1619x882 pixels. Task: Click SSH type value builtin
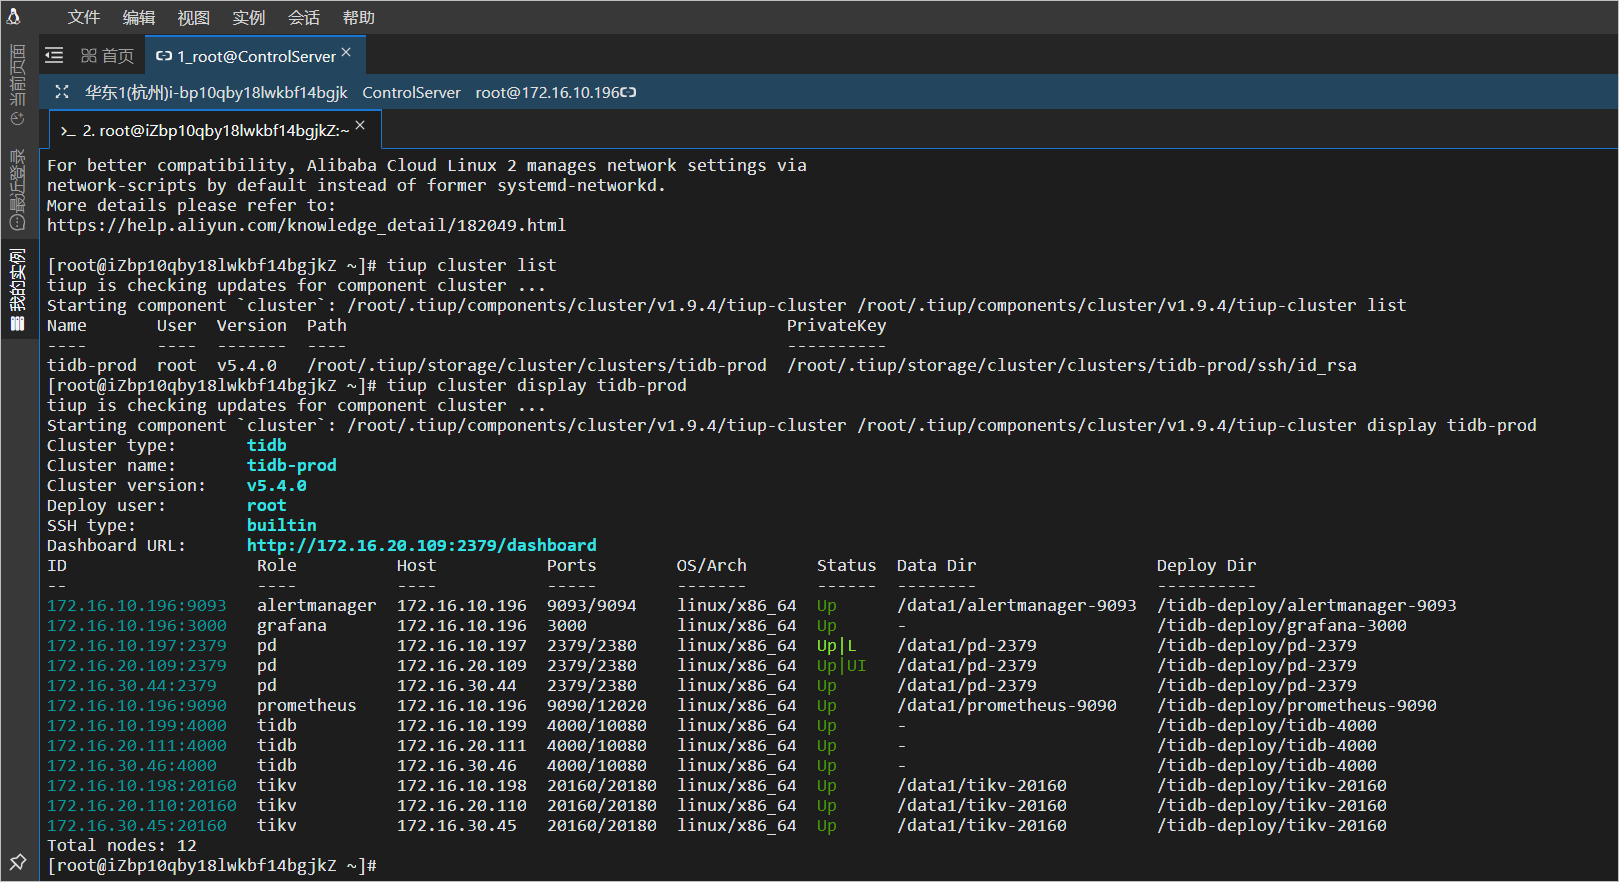[x=281, y=525]
